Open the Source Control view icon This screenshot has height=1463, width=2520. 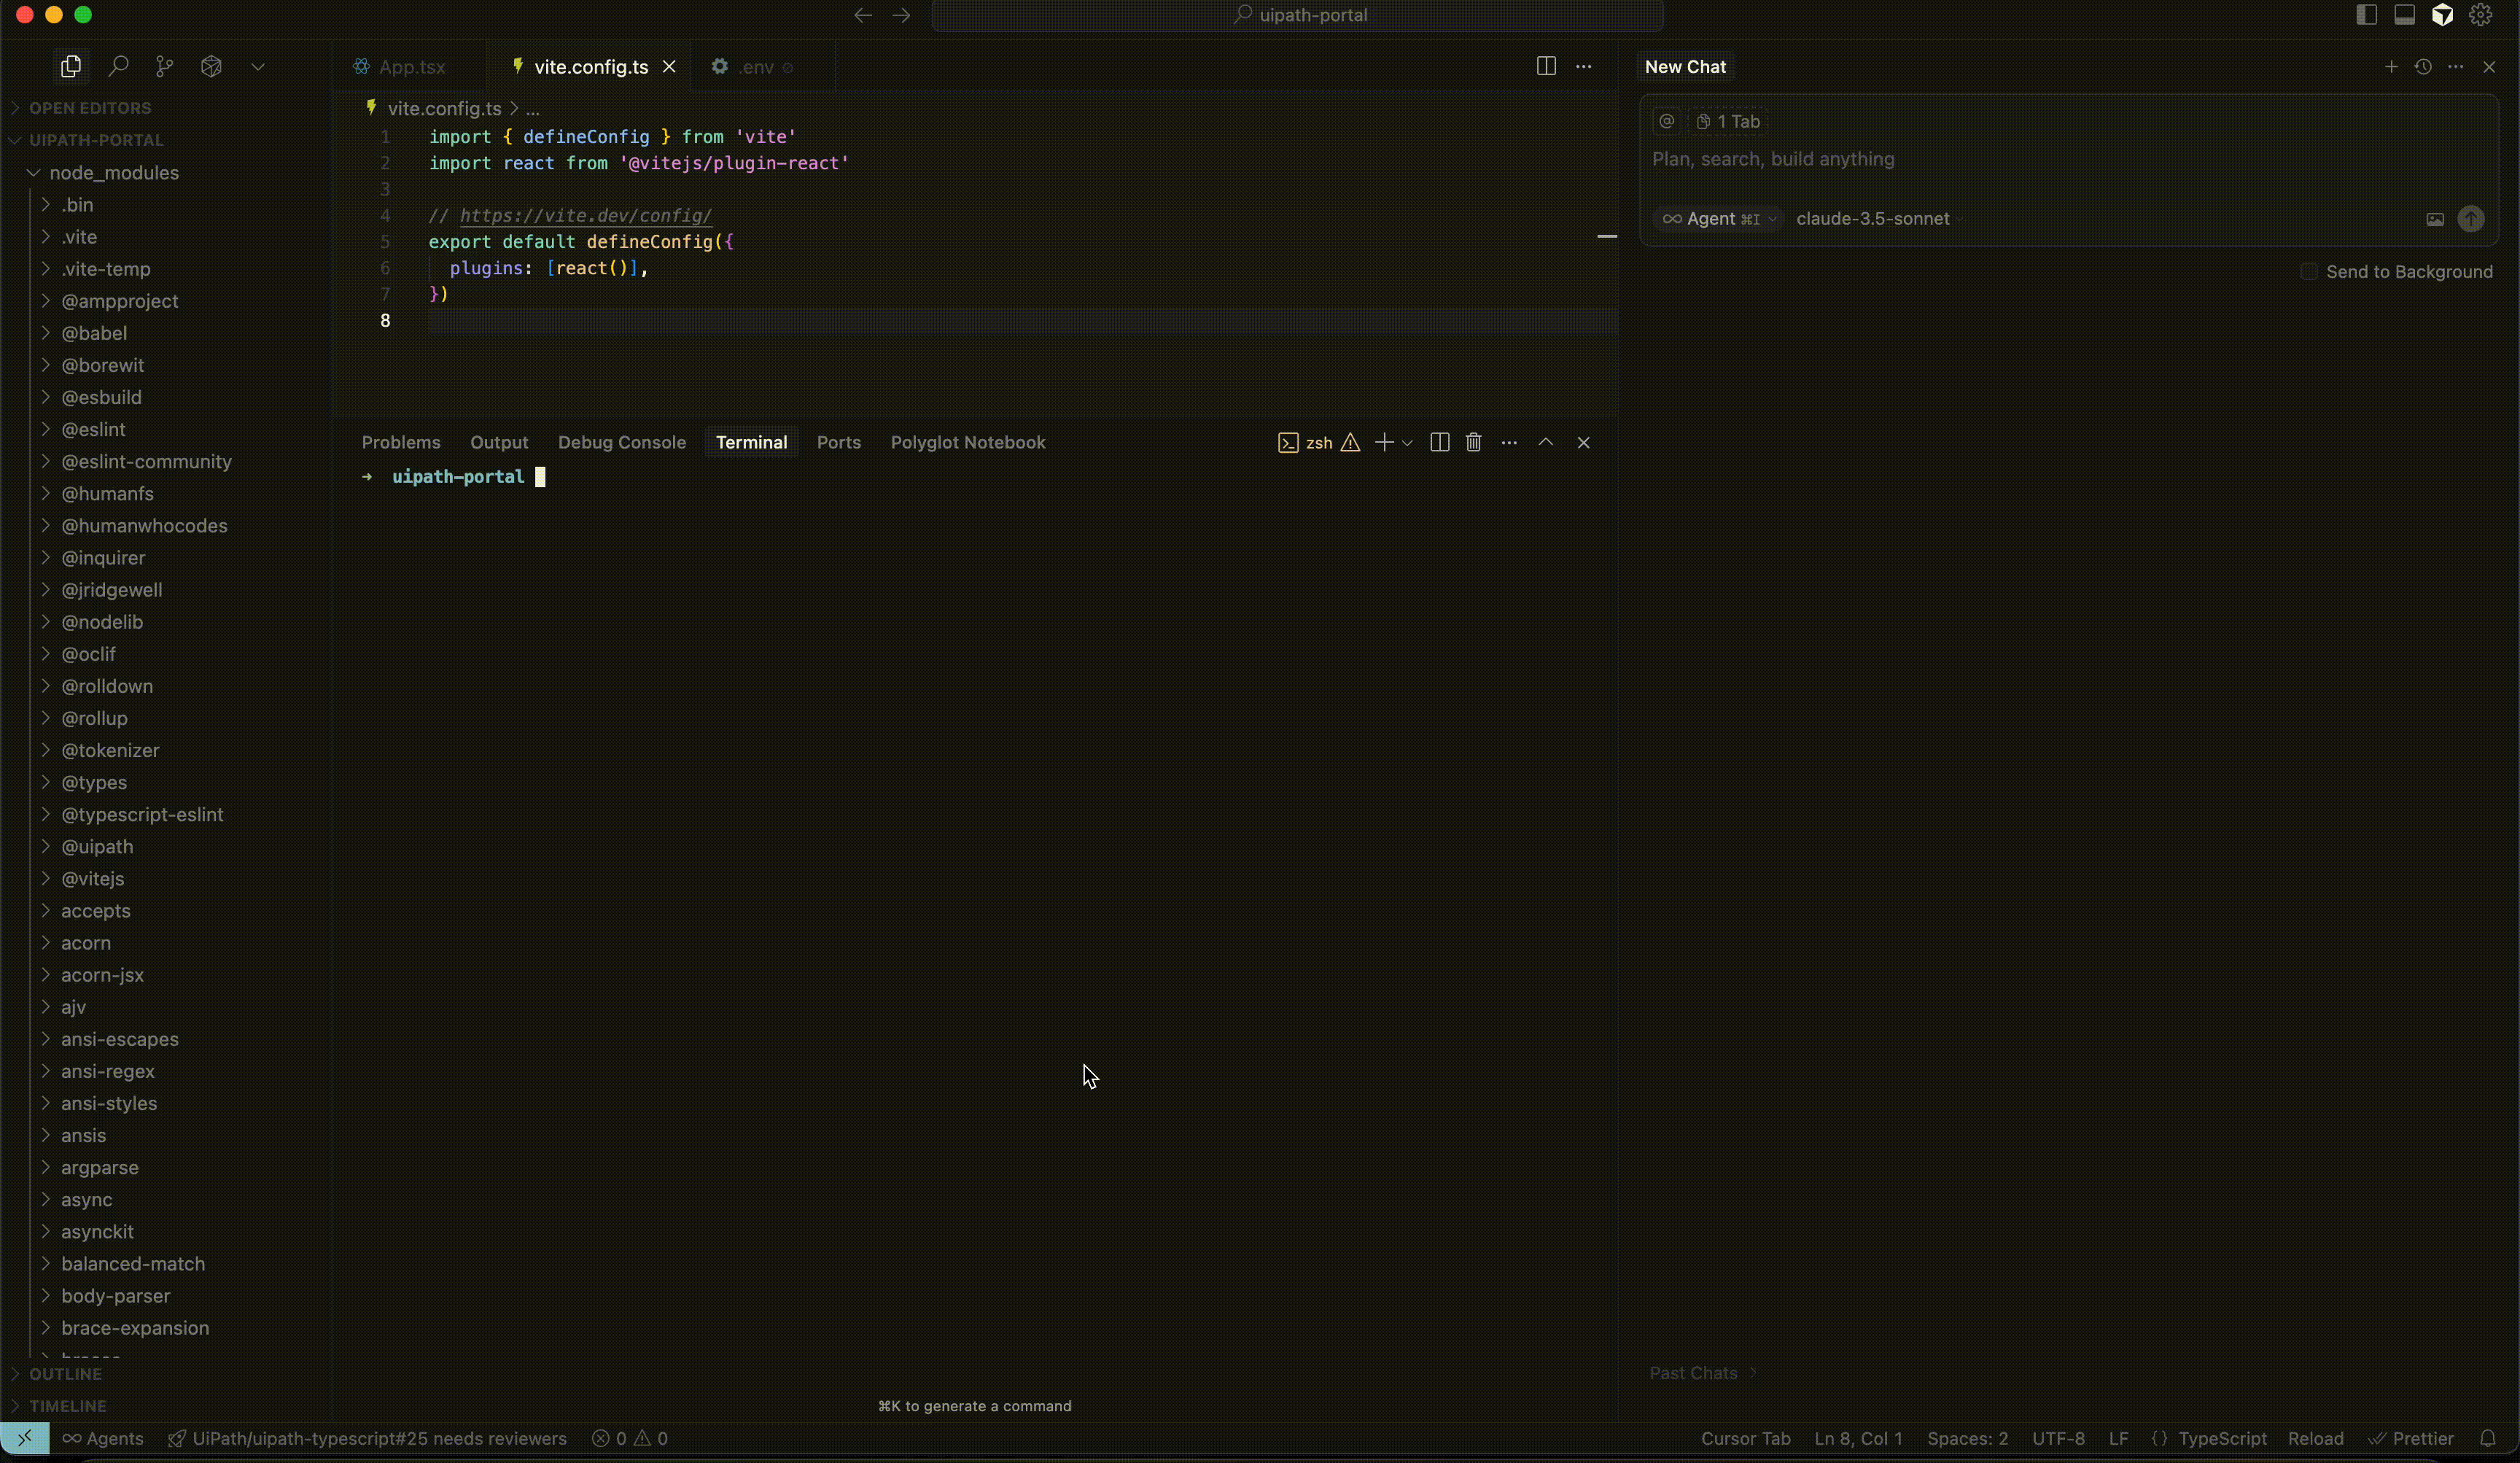[164, 66]
